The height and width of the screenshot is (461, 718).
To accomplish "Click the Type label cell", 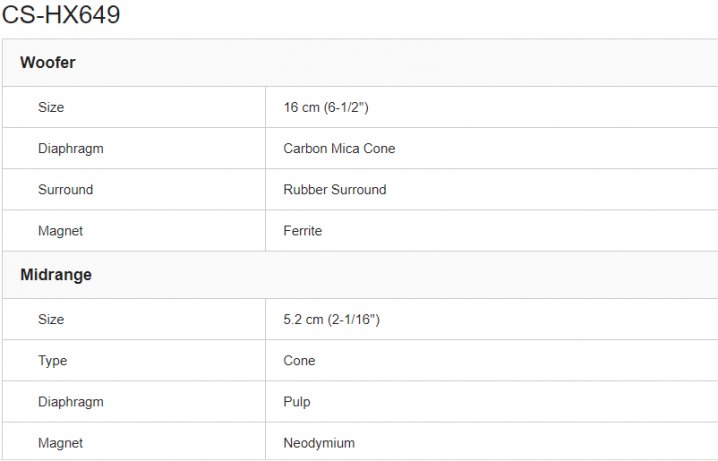I will point(134,360).
